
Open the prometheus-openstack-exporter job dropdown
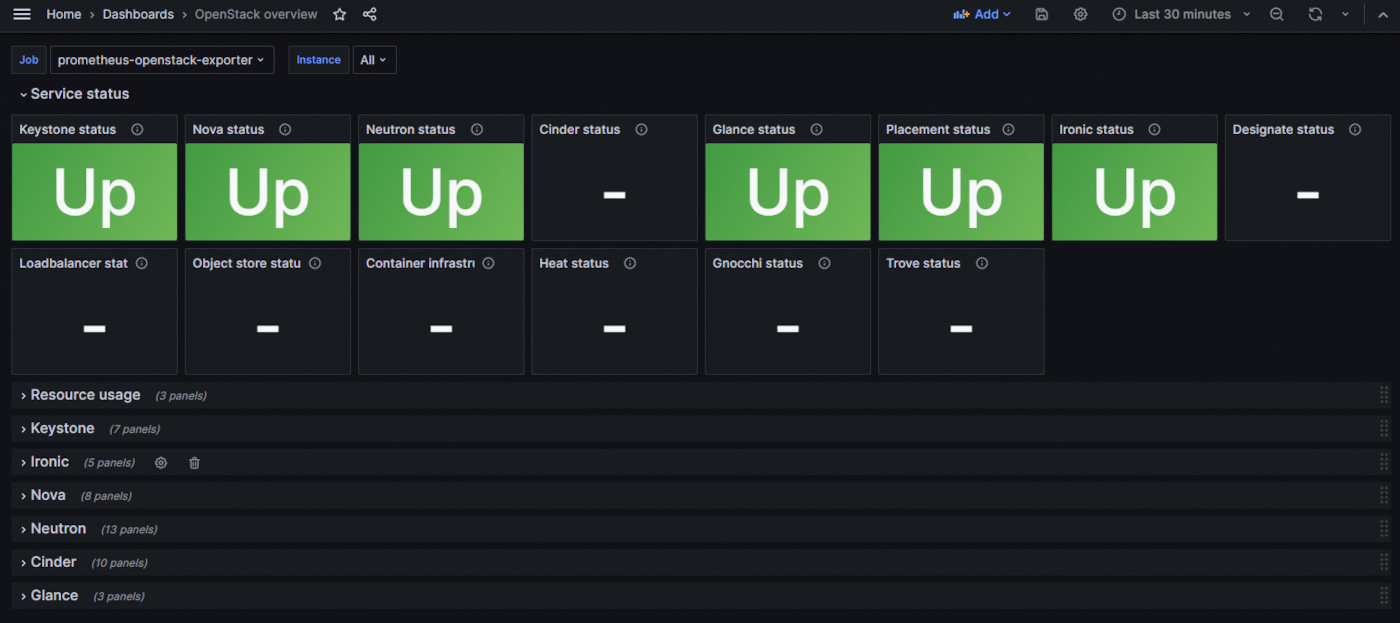[x=162, y=59]
